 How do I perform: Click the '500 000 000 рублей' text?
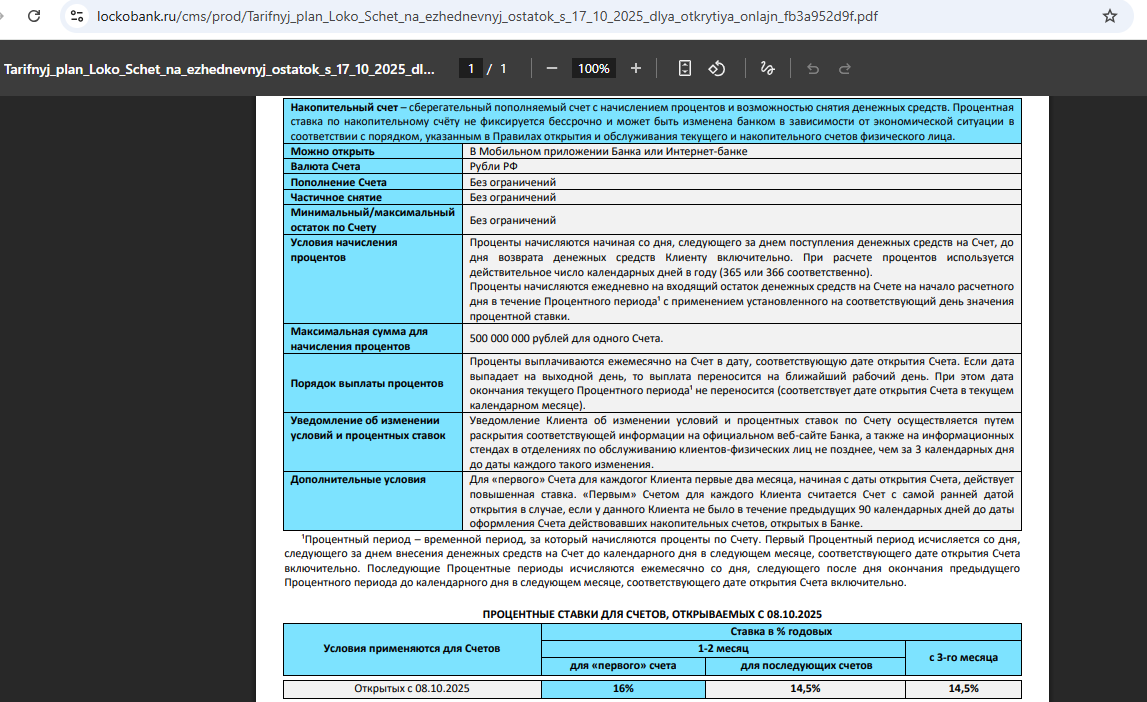pos(566,338)
